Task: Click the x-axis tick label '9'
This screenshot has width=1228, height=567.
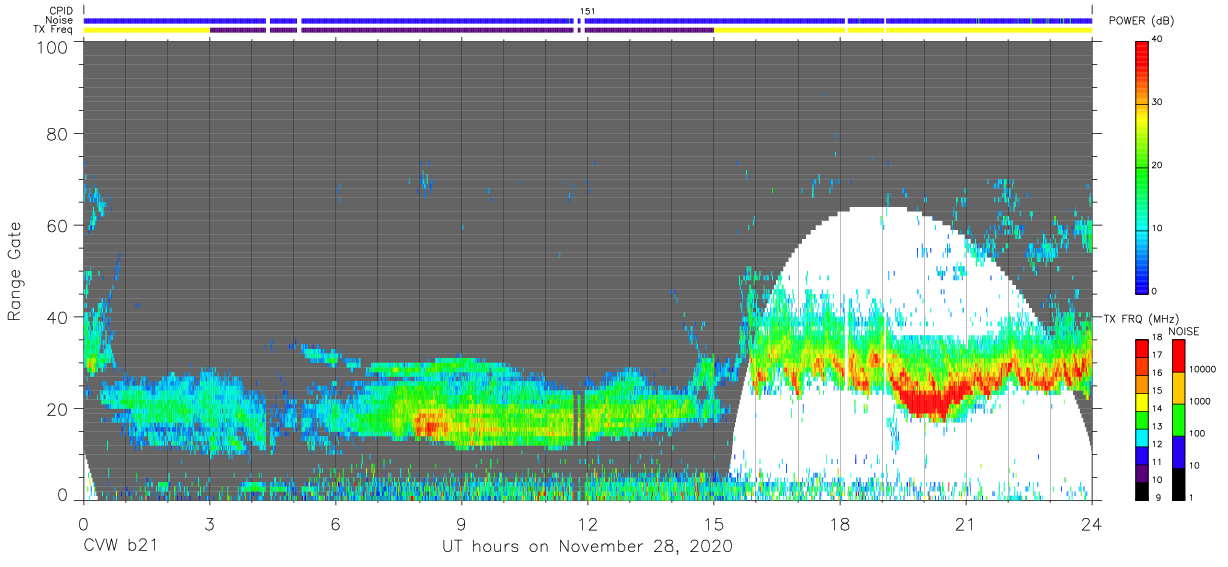Action: coord(462,523)
